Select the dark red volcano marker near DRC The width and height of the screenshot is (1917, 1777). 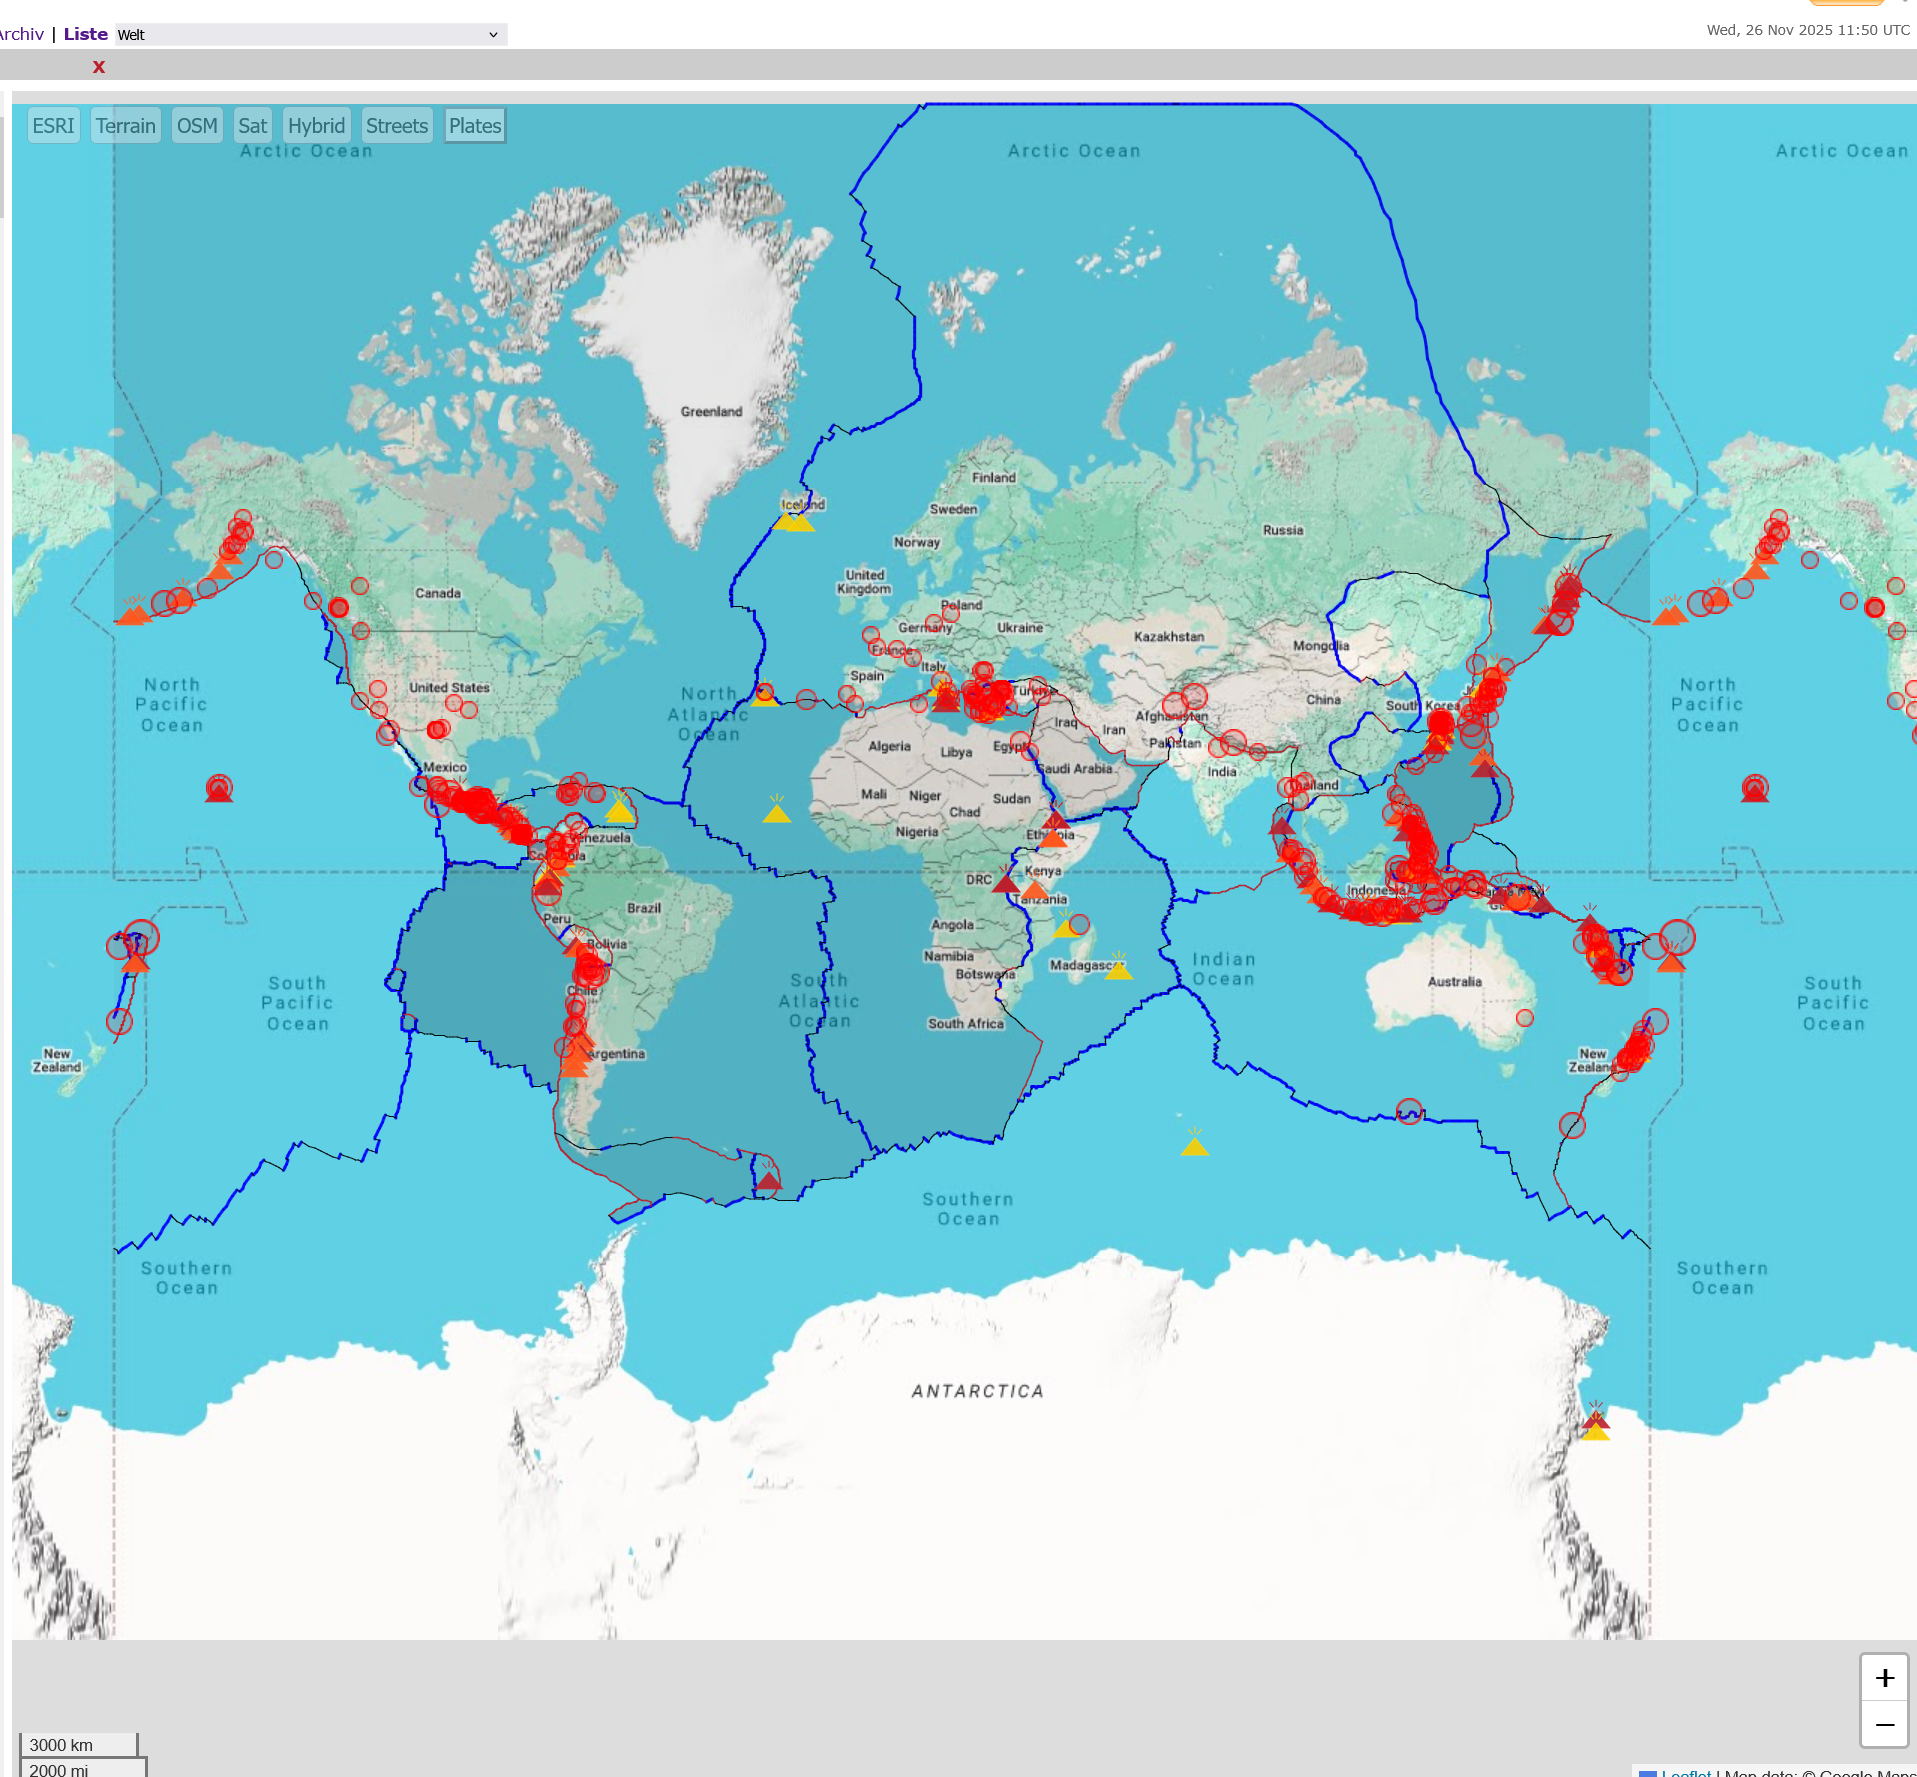pos(1006,883)
